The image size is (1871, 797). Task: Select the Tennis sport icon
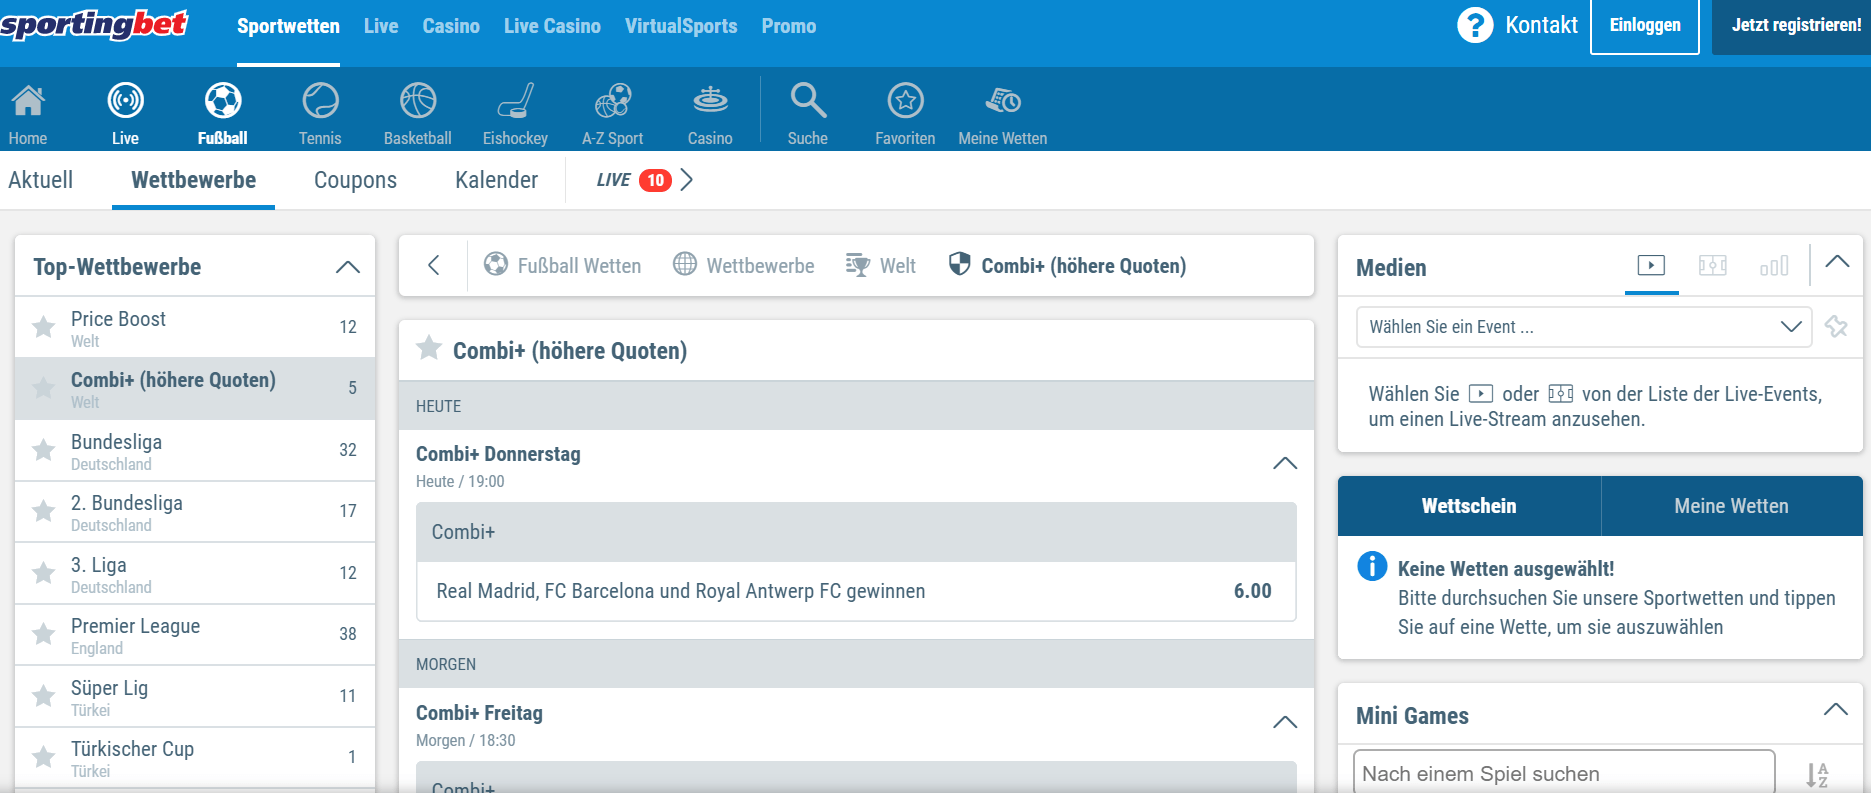[x=320, y=100]
